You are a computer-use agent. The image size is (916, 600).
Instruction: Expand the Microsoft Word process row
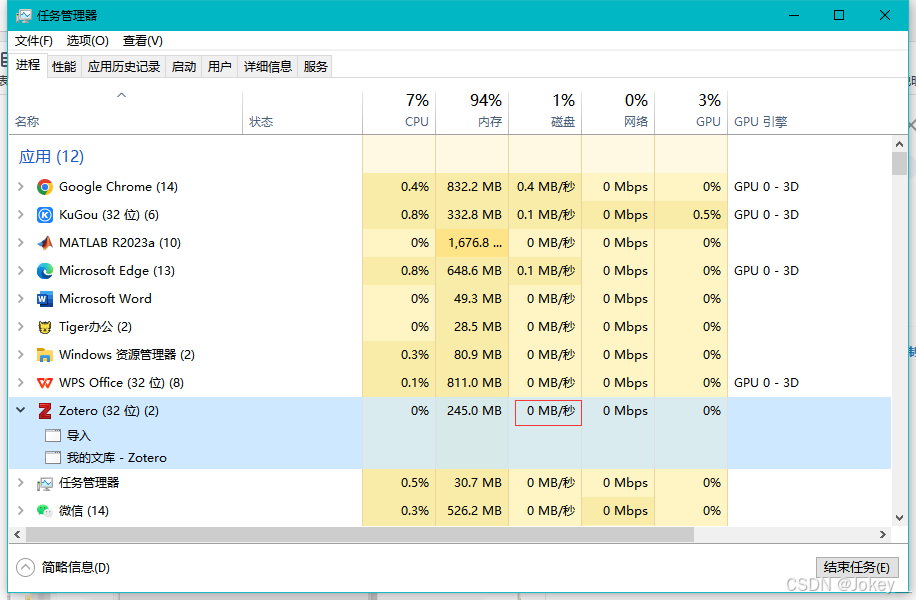pos(21,299)
